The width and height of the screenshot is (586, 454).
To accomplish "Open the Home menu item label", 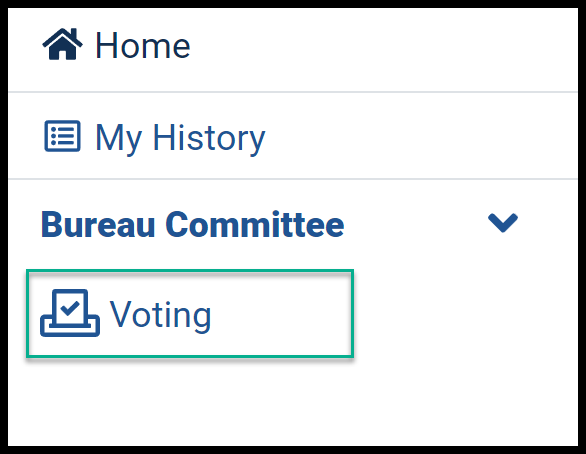I will click(143, 46).
